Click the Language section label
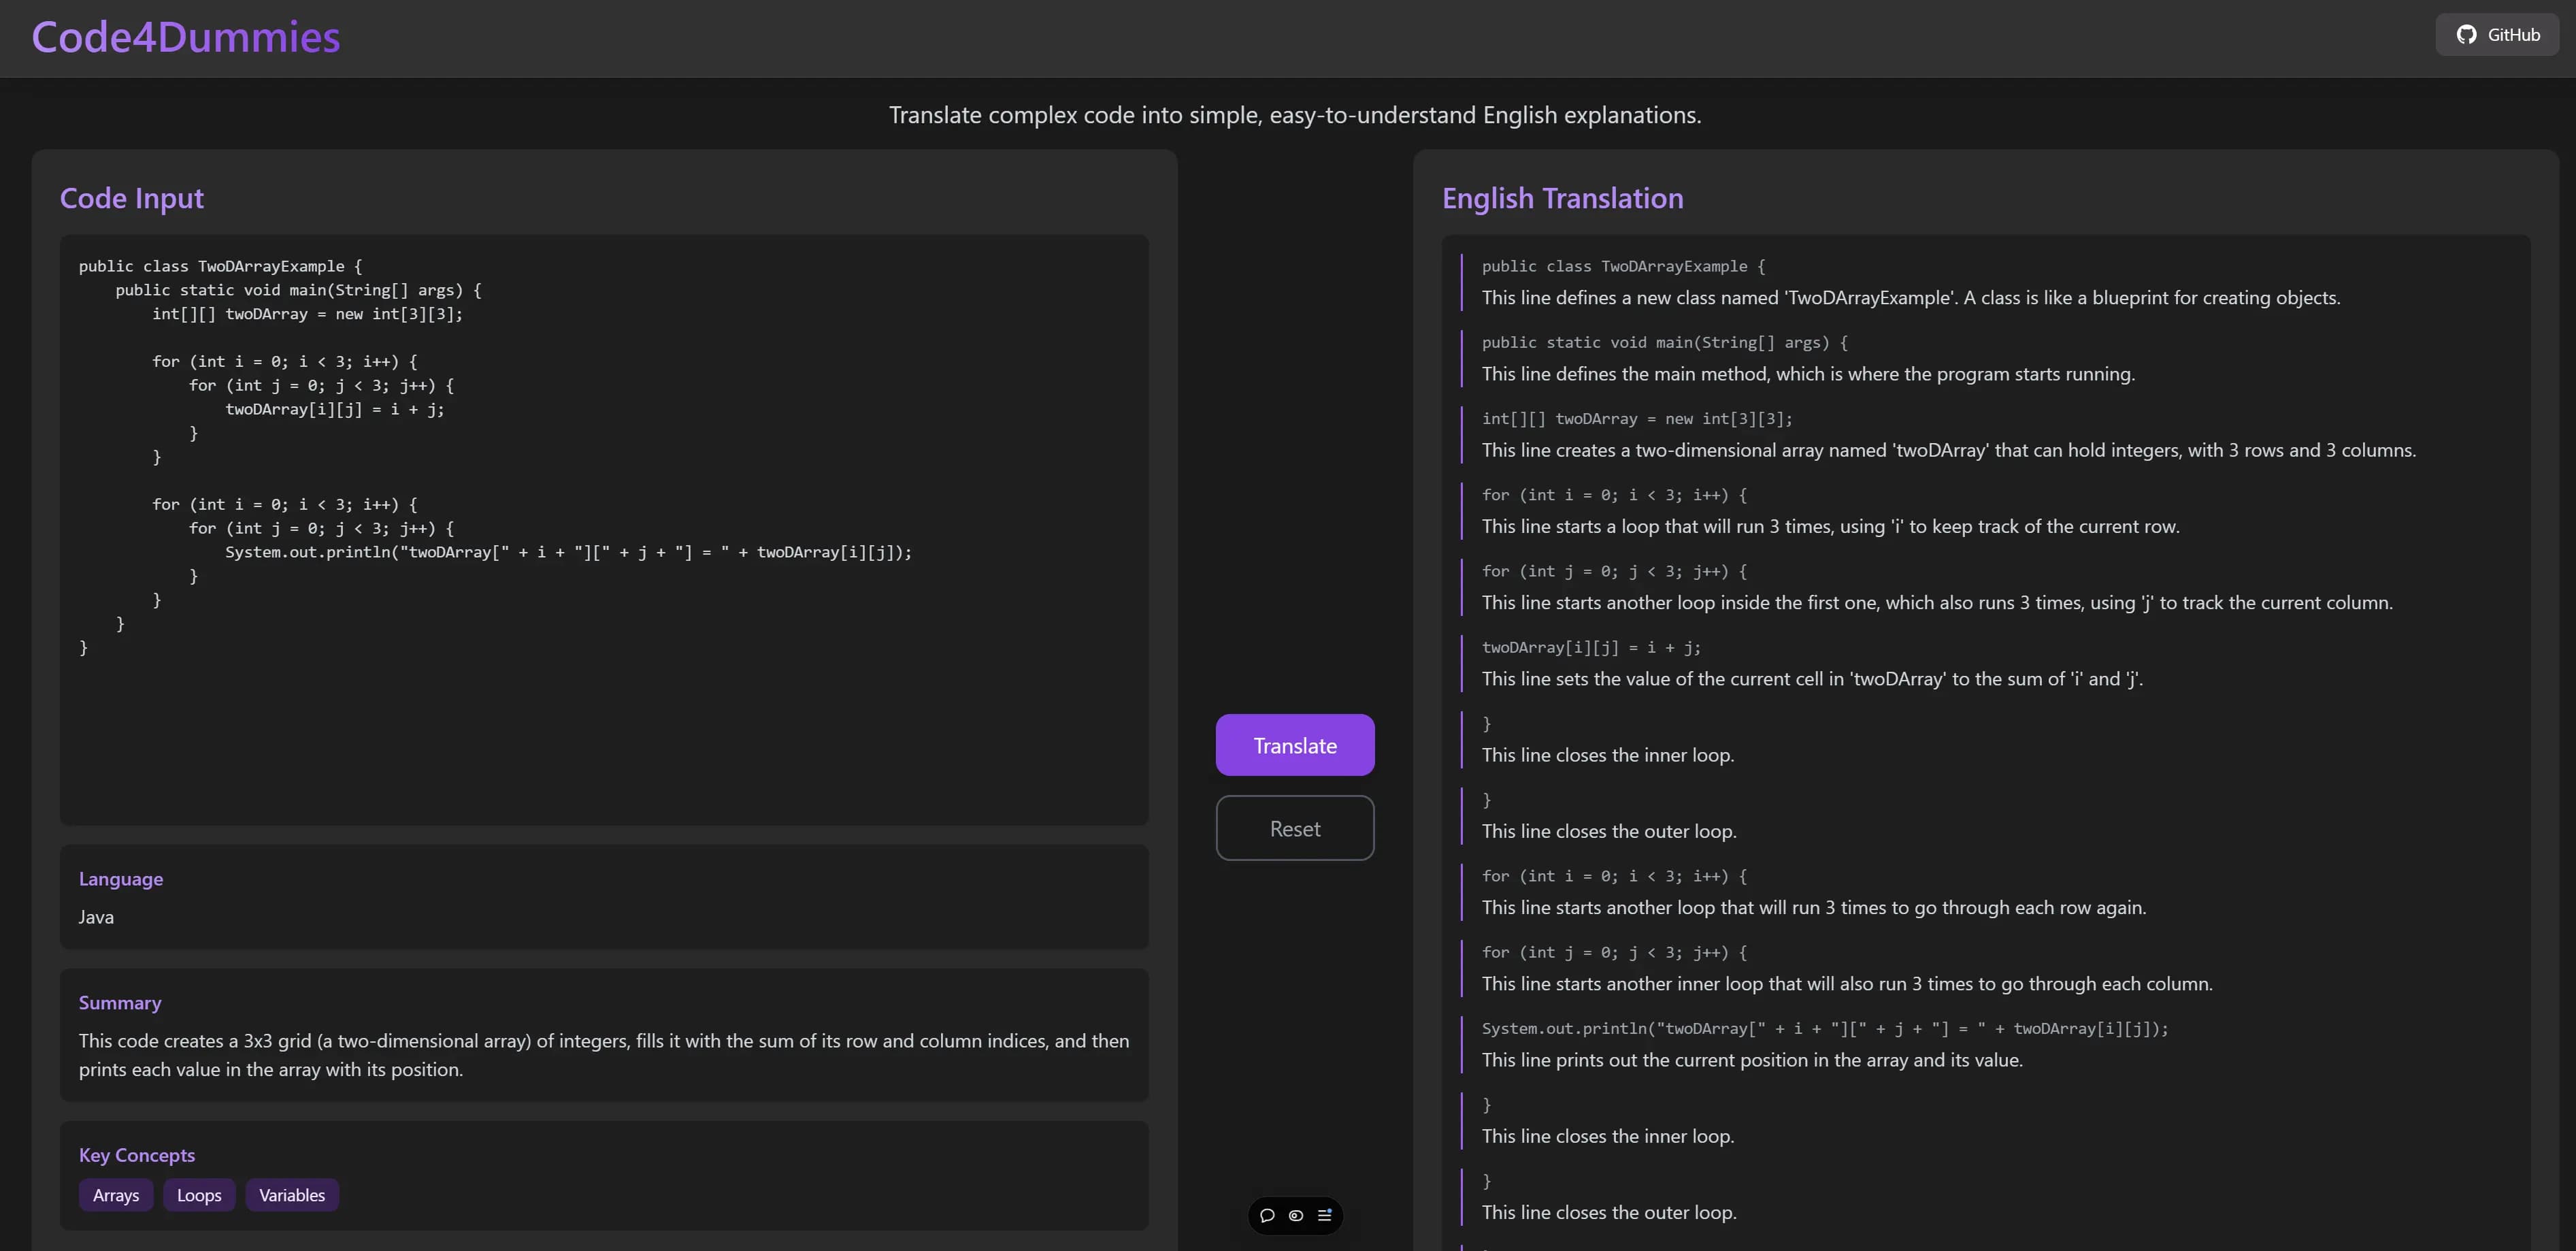The image size is (2576, 1251). pos(121,879)
